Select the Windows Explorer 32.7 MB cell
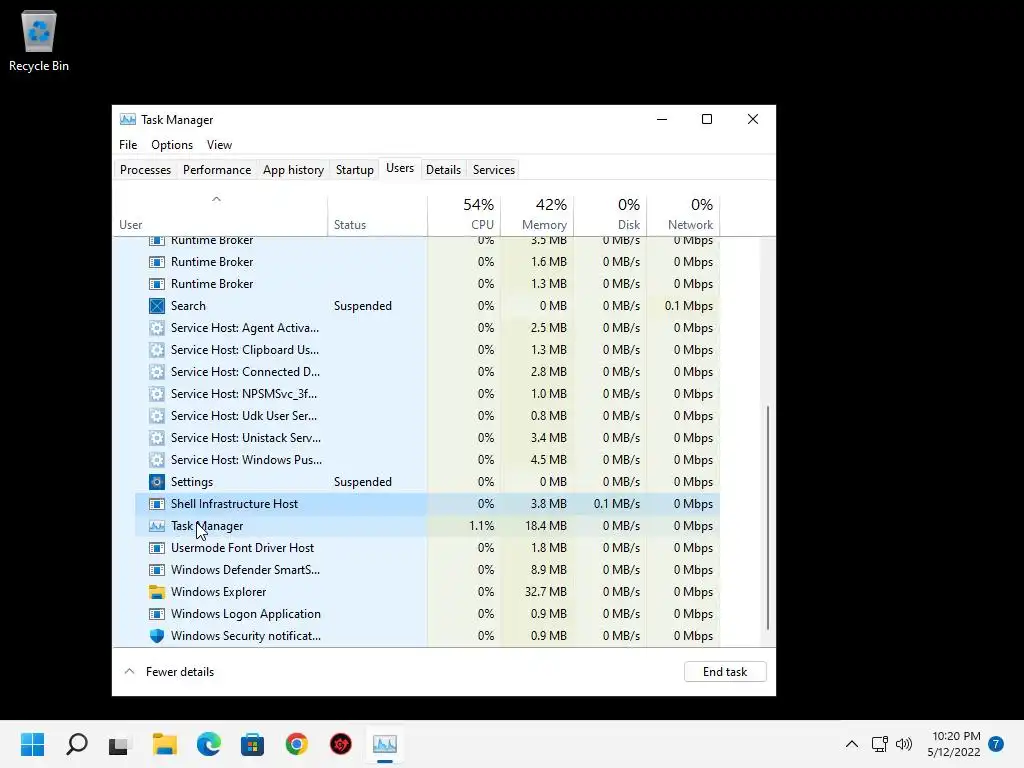This screenshot has height=768, width=1024. point(537,592)
